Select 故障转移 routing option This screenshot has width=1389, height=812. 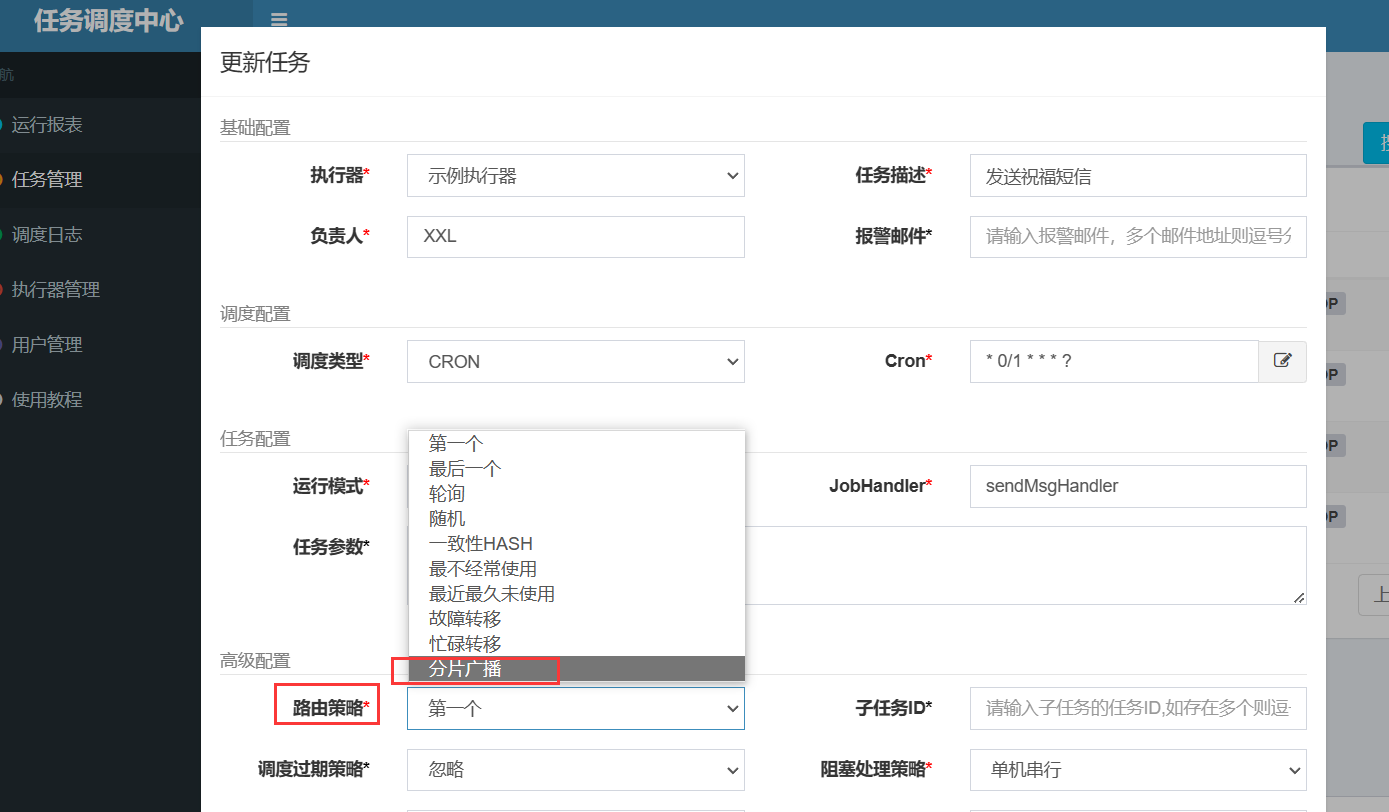tap(576, 619)
